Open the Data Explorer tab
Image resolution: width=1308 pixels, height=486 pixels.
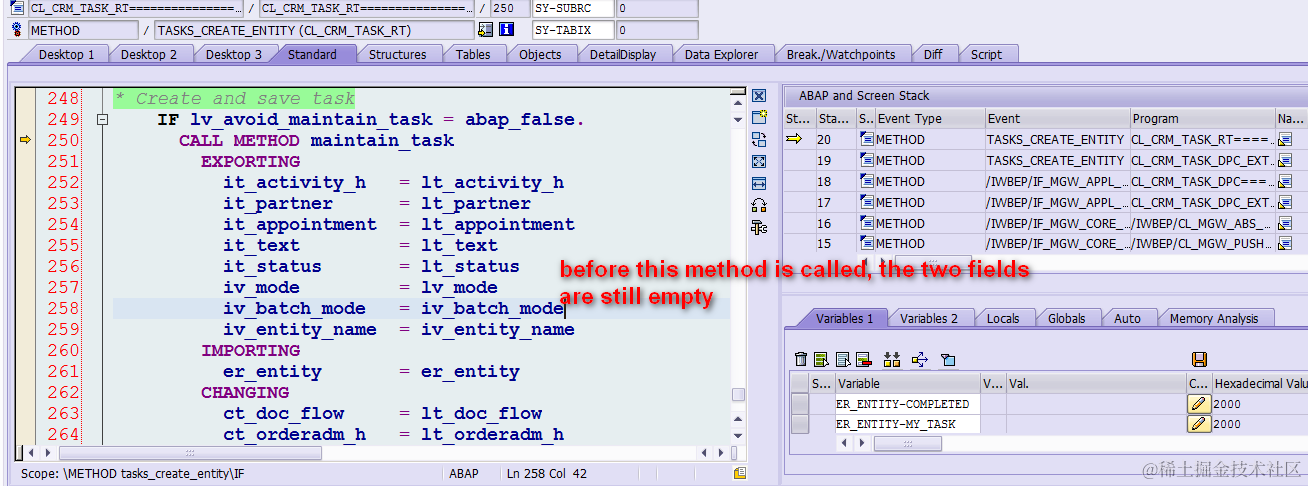(721, 54)
